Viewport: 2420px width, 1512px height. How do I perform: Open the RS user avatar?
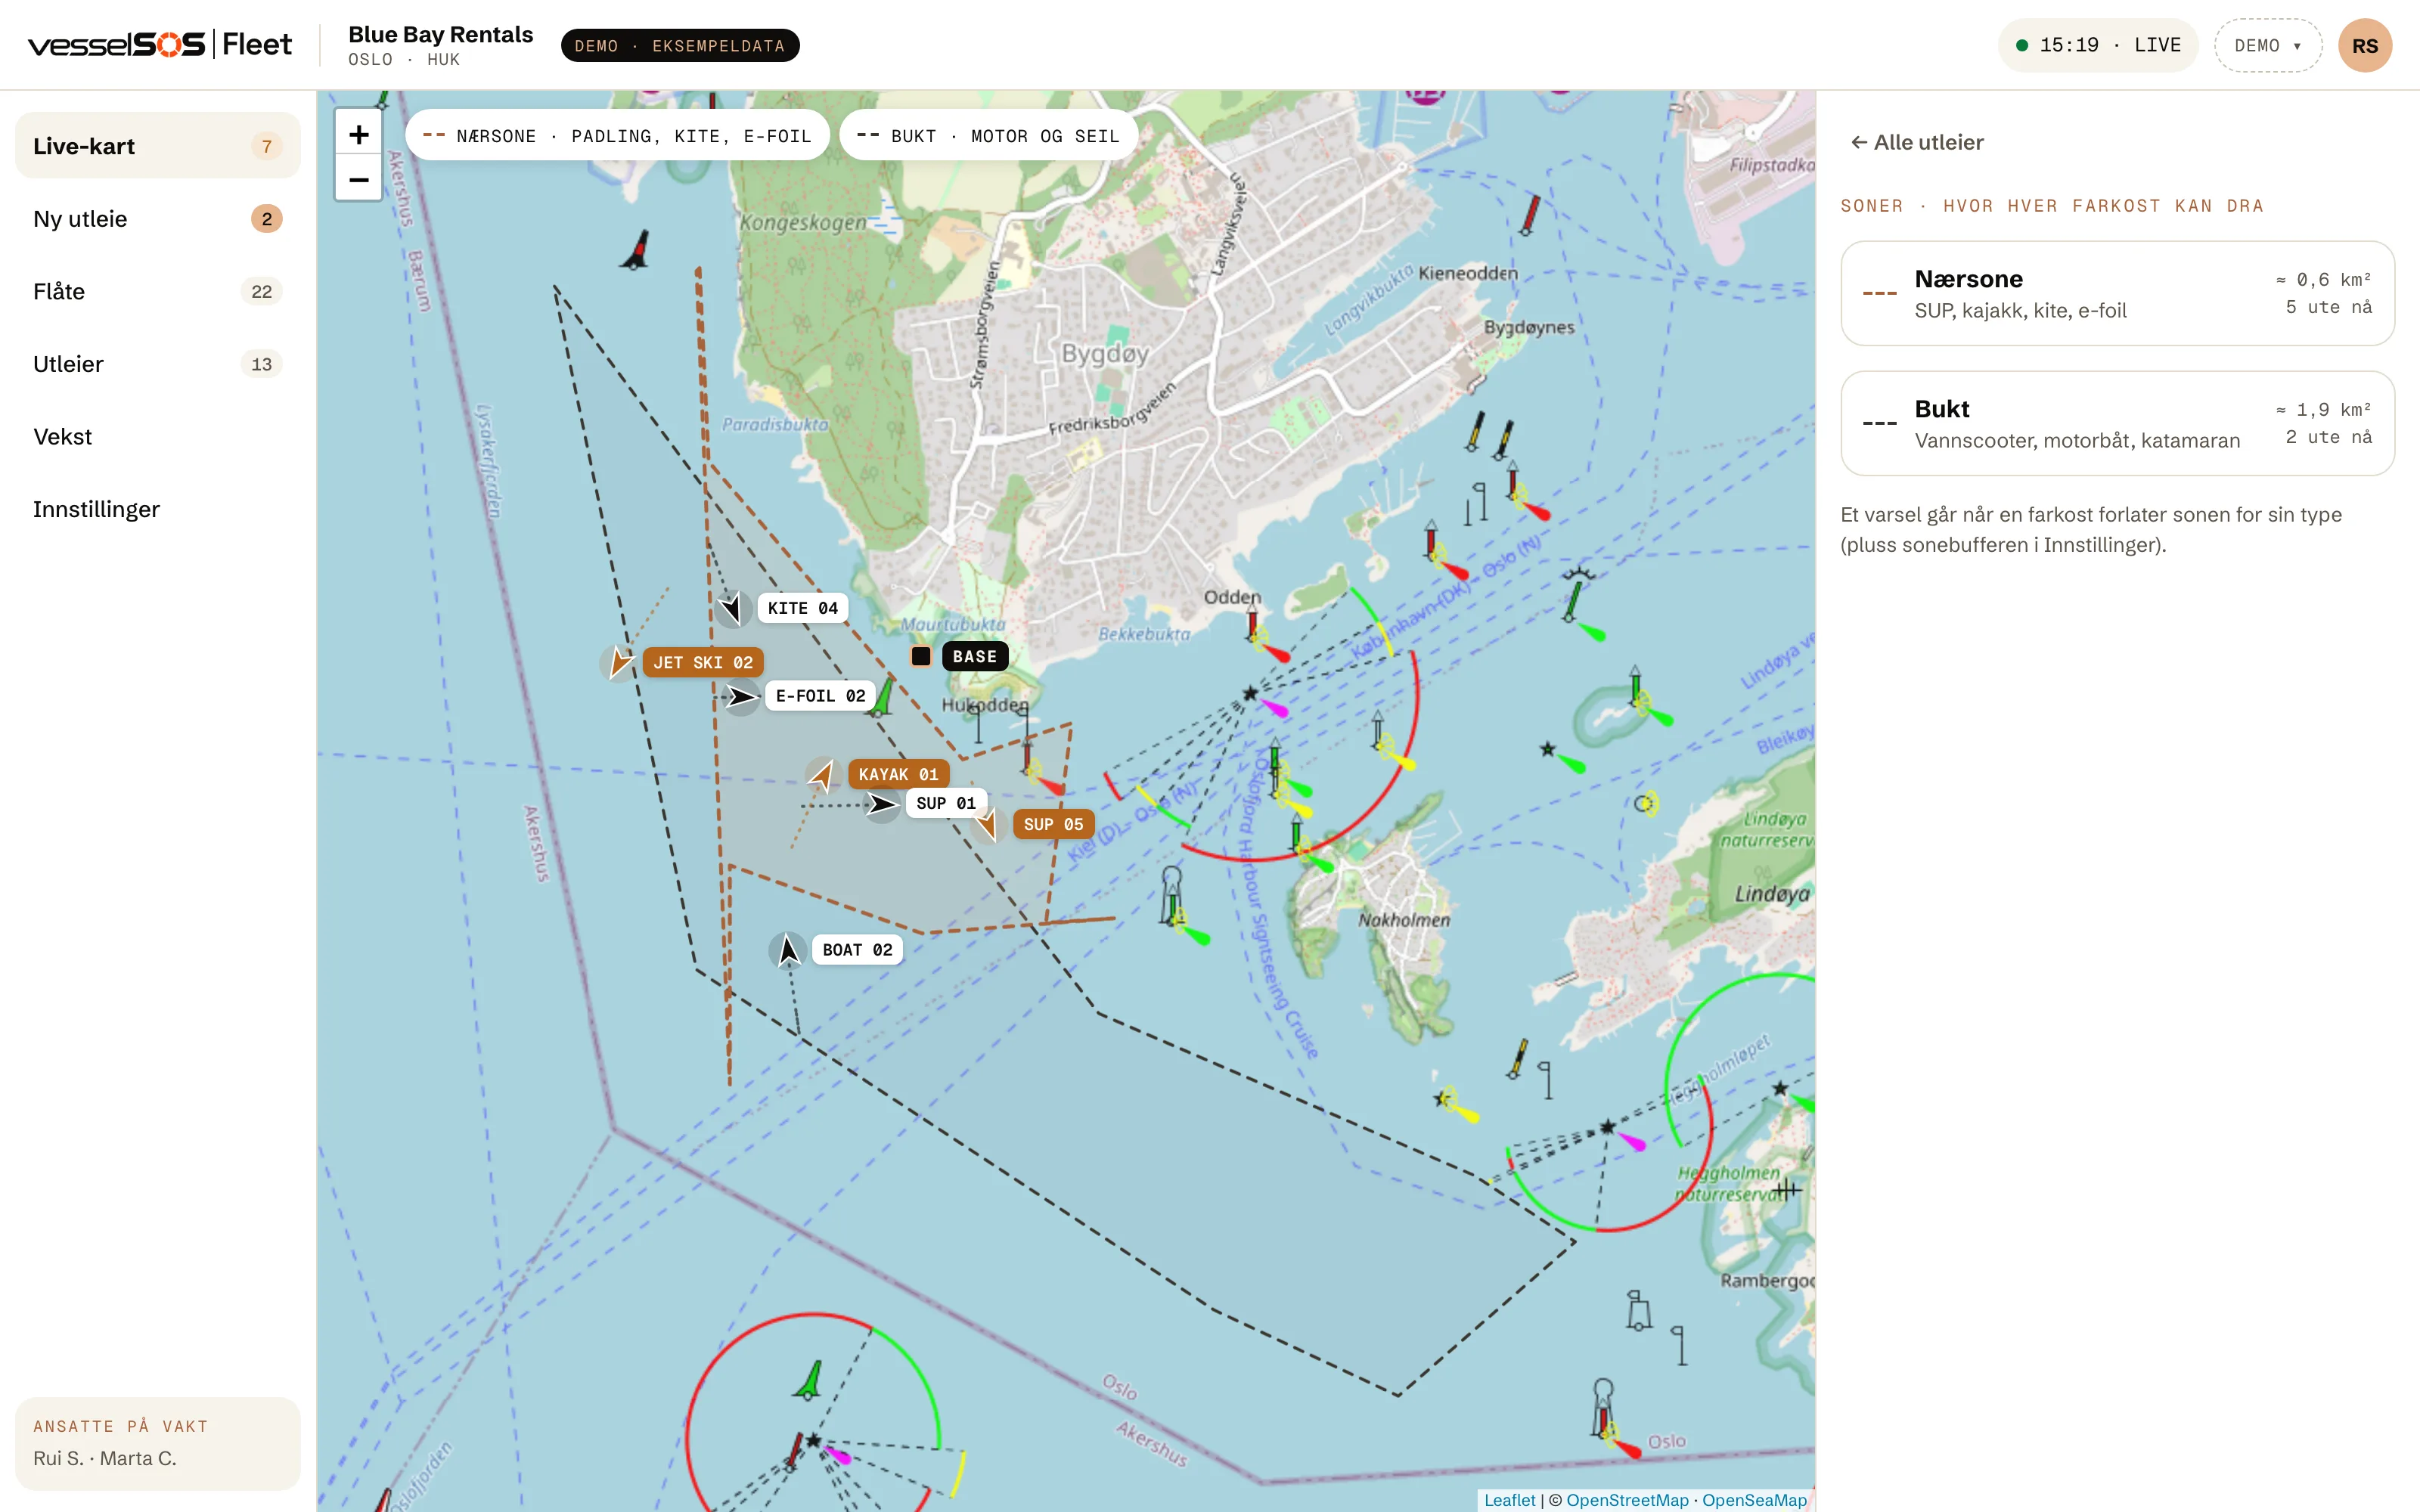[x=2364, y=45]
